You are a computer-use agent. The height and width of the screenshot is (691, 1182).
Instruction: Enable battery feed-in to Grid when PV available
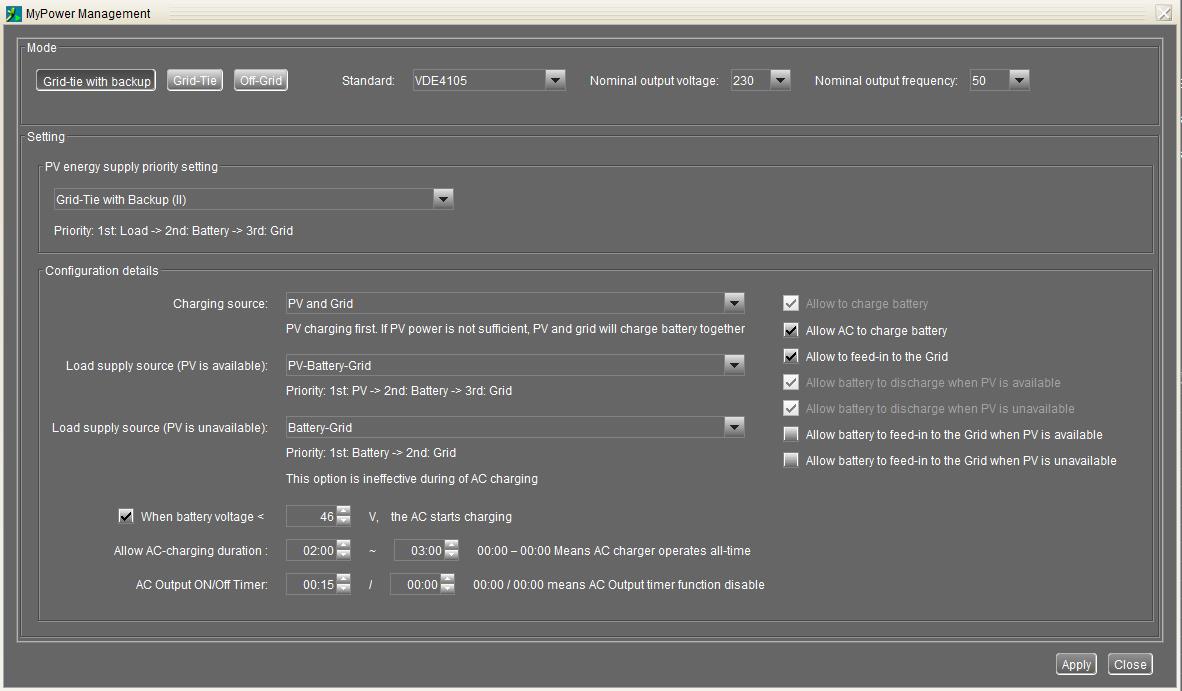coord(791,434)
